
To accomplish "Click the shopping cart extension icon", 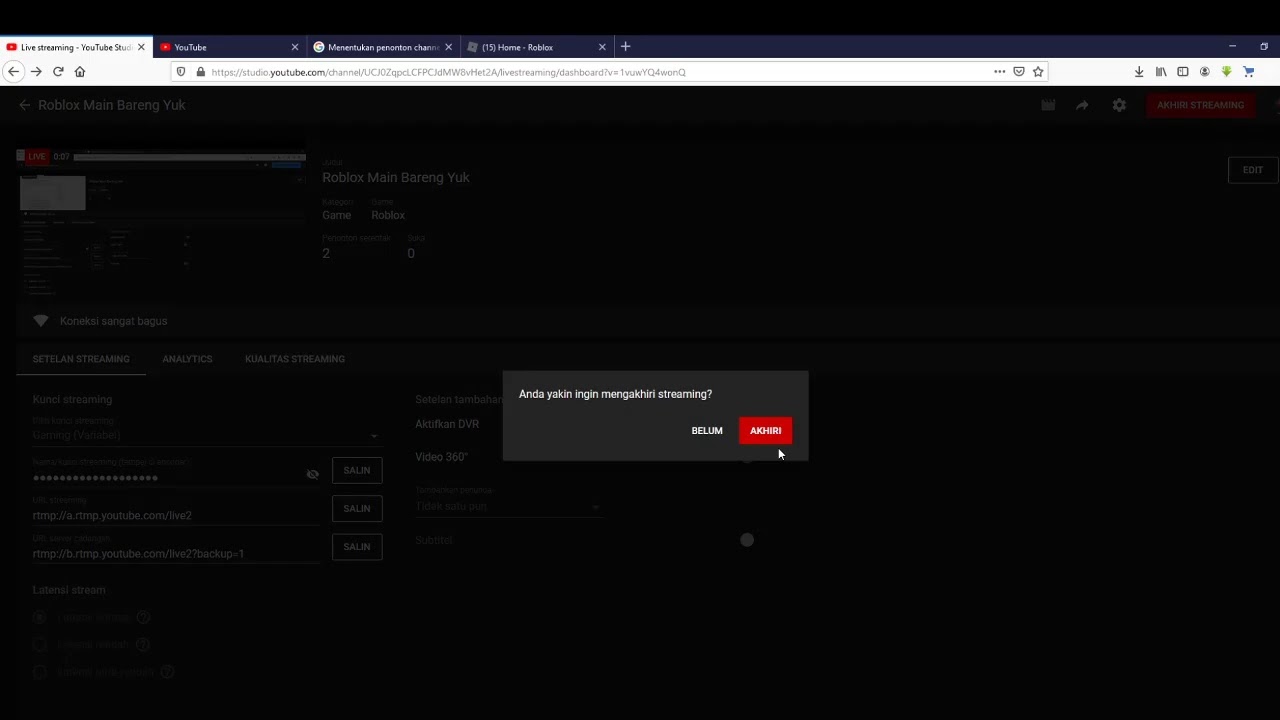I will click(x=1248, y=72).
